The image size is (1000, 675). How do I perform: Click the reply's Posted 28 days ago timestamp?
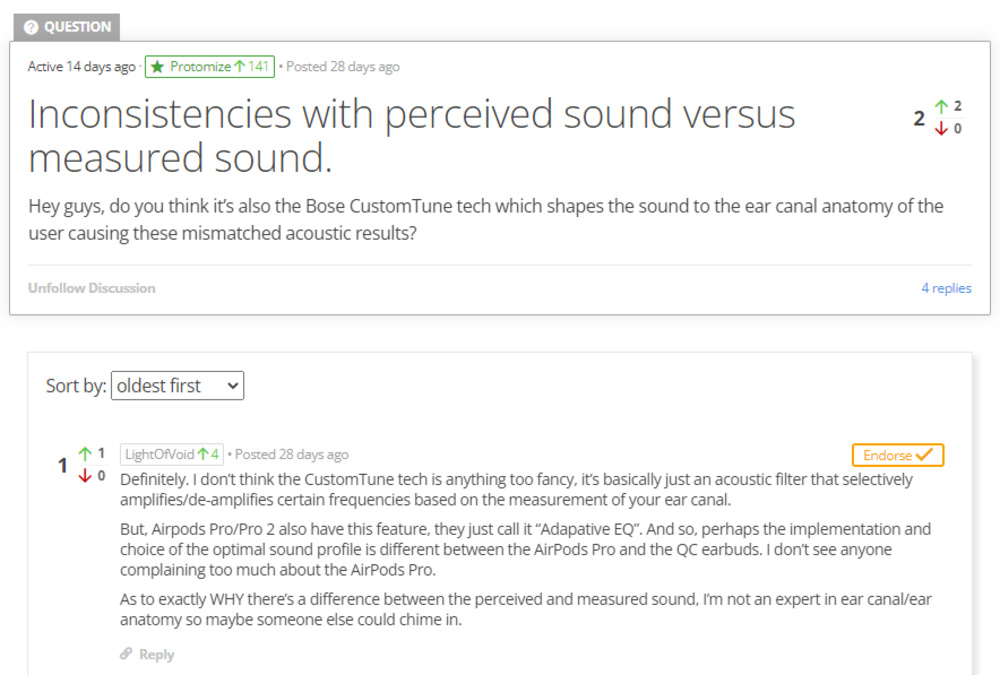292,455
